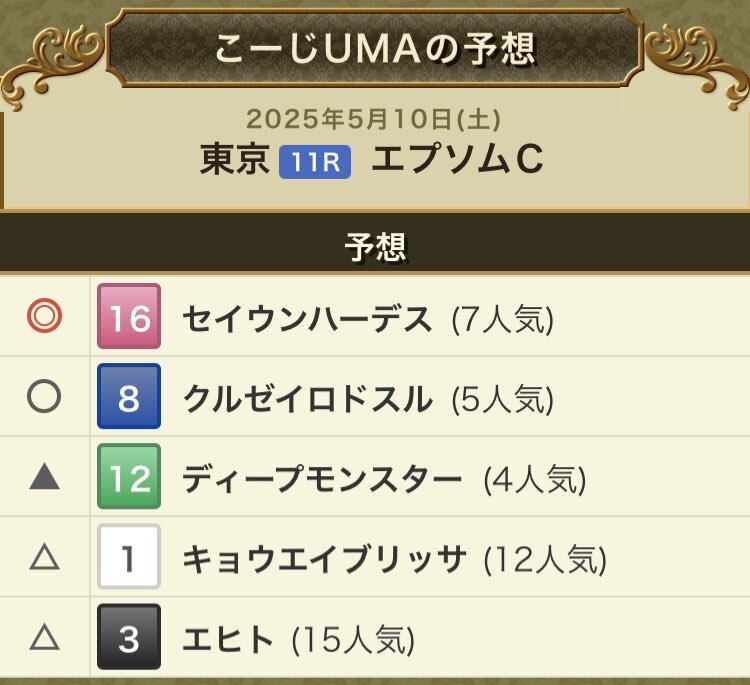Click the hollow triangle beside Kyoei Brissa
This screenshot has width=750, height=685.
pyautogui.click(x=44, y=557)
